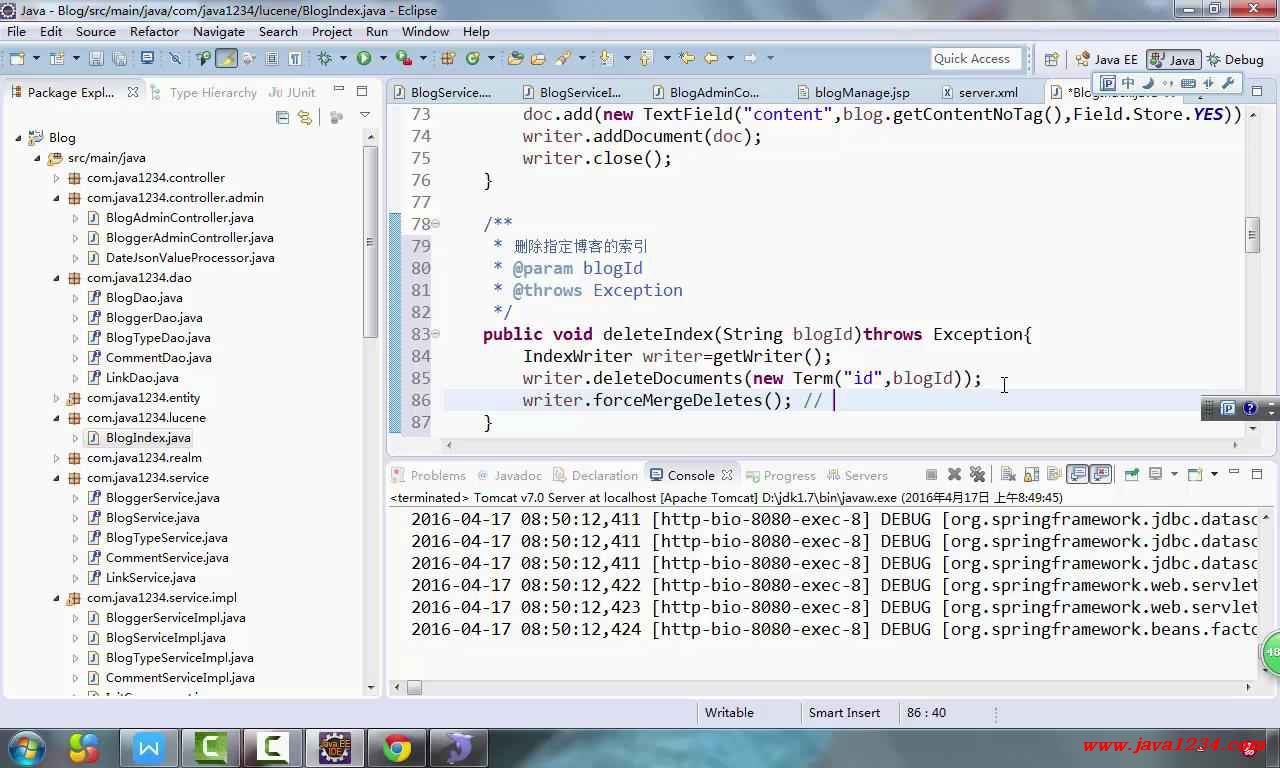Toggle Link with Editor in Package Explorer
This screenshot has width=1280, height=768.
pyautogui.click(x=305, y=117)
